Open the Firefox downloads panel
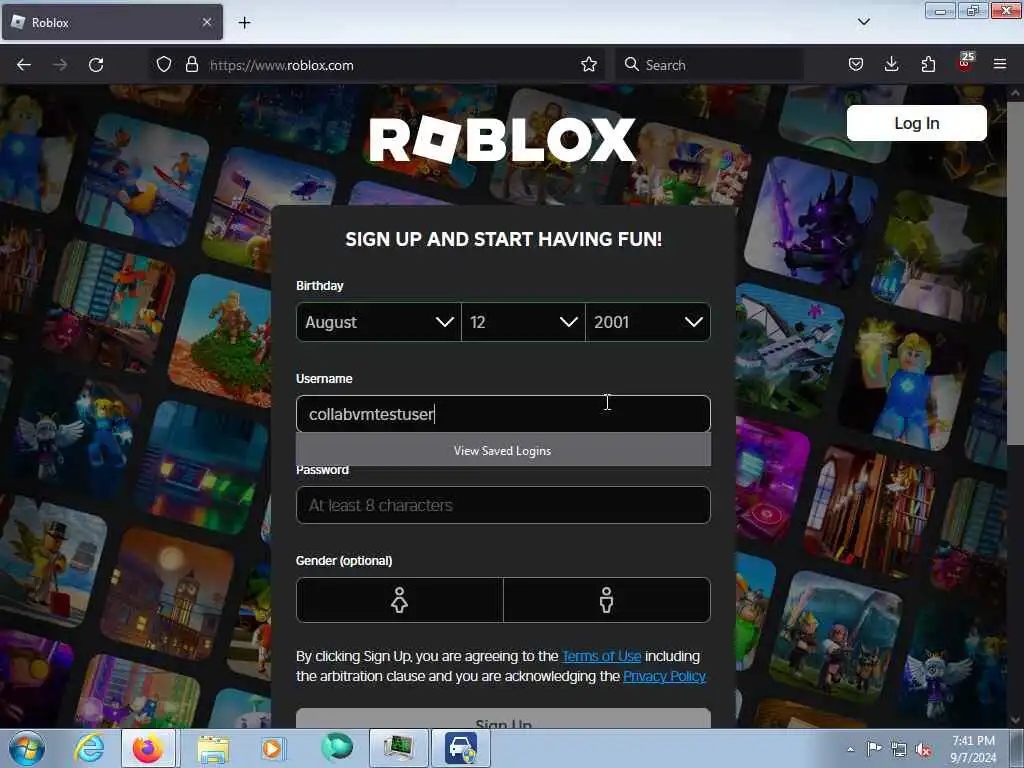1024x768 pixels. click(x=891, y=64)
